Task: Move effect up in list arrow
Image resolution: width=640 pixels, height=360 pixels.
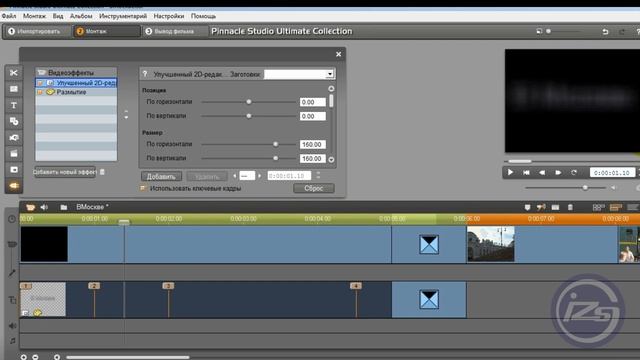Action: point(126,111)
